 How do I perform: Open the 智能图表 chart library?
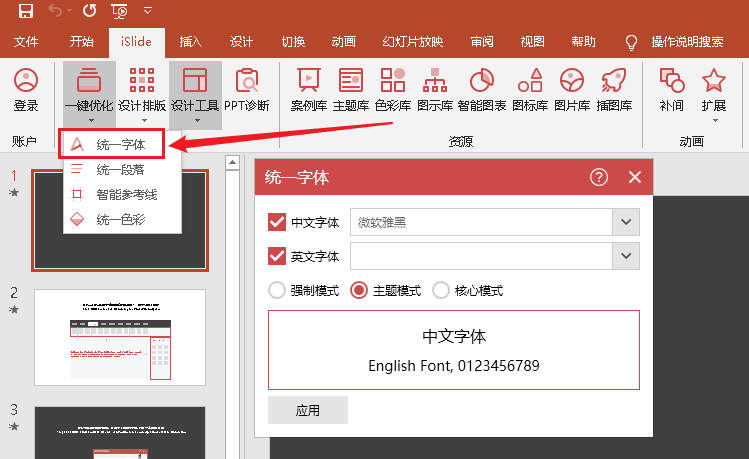coord(482,89)
